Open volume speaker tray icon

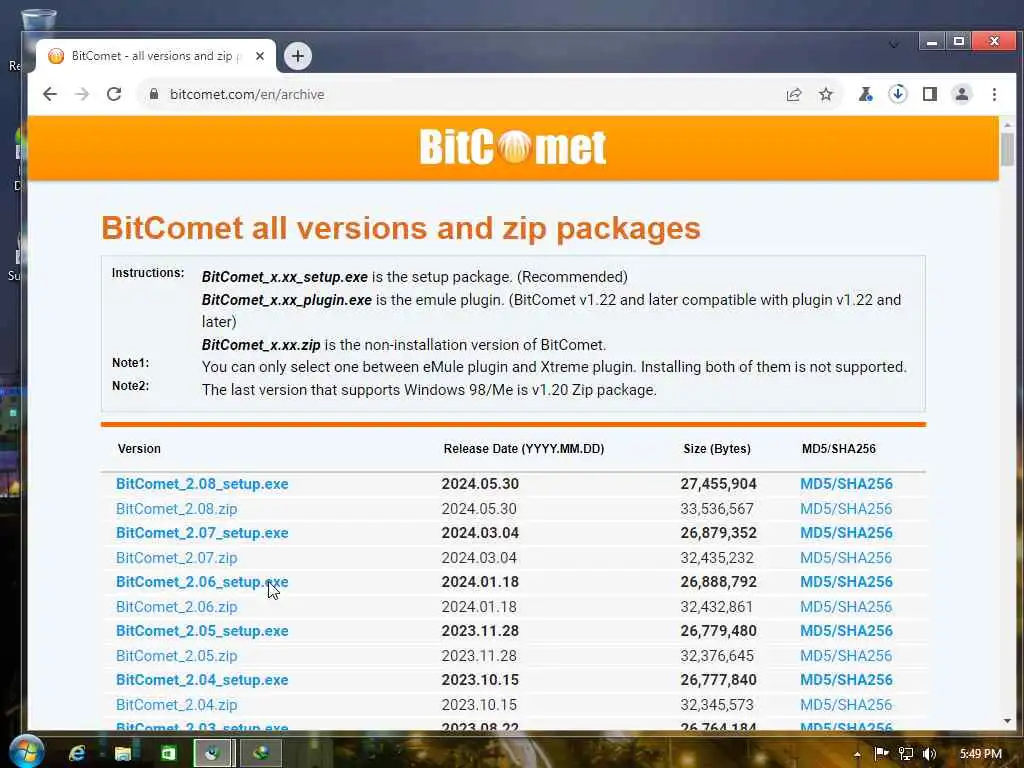(x=929, y=754)
